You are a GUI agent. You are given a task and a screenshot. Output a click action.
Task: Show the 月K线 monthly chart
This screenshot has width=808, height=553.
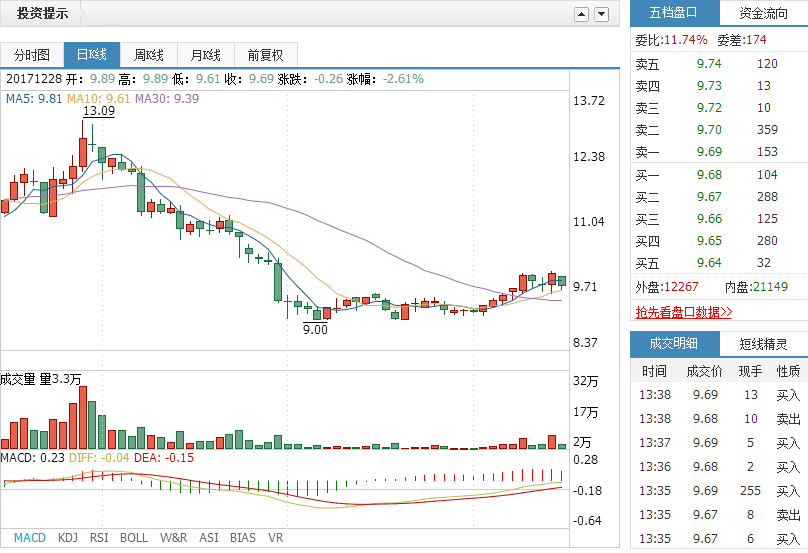[x=205, y=55]
